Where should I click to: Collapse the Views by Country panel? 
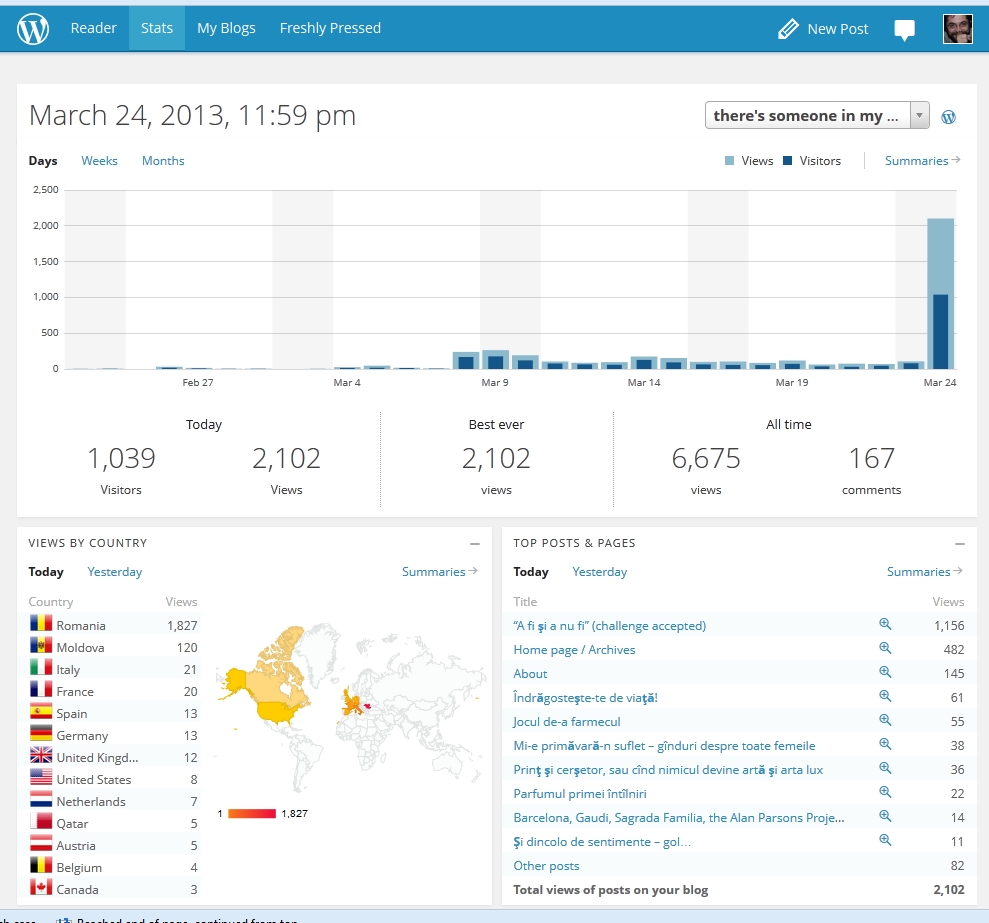(475, 544)
